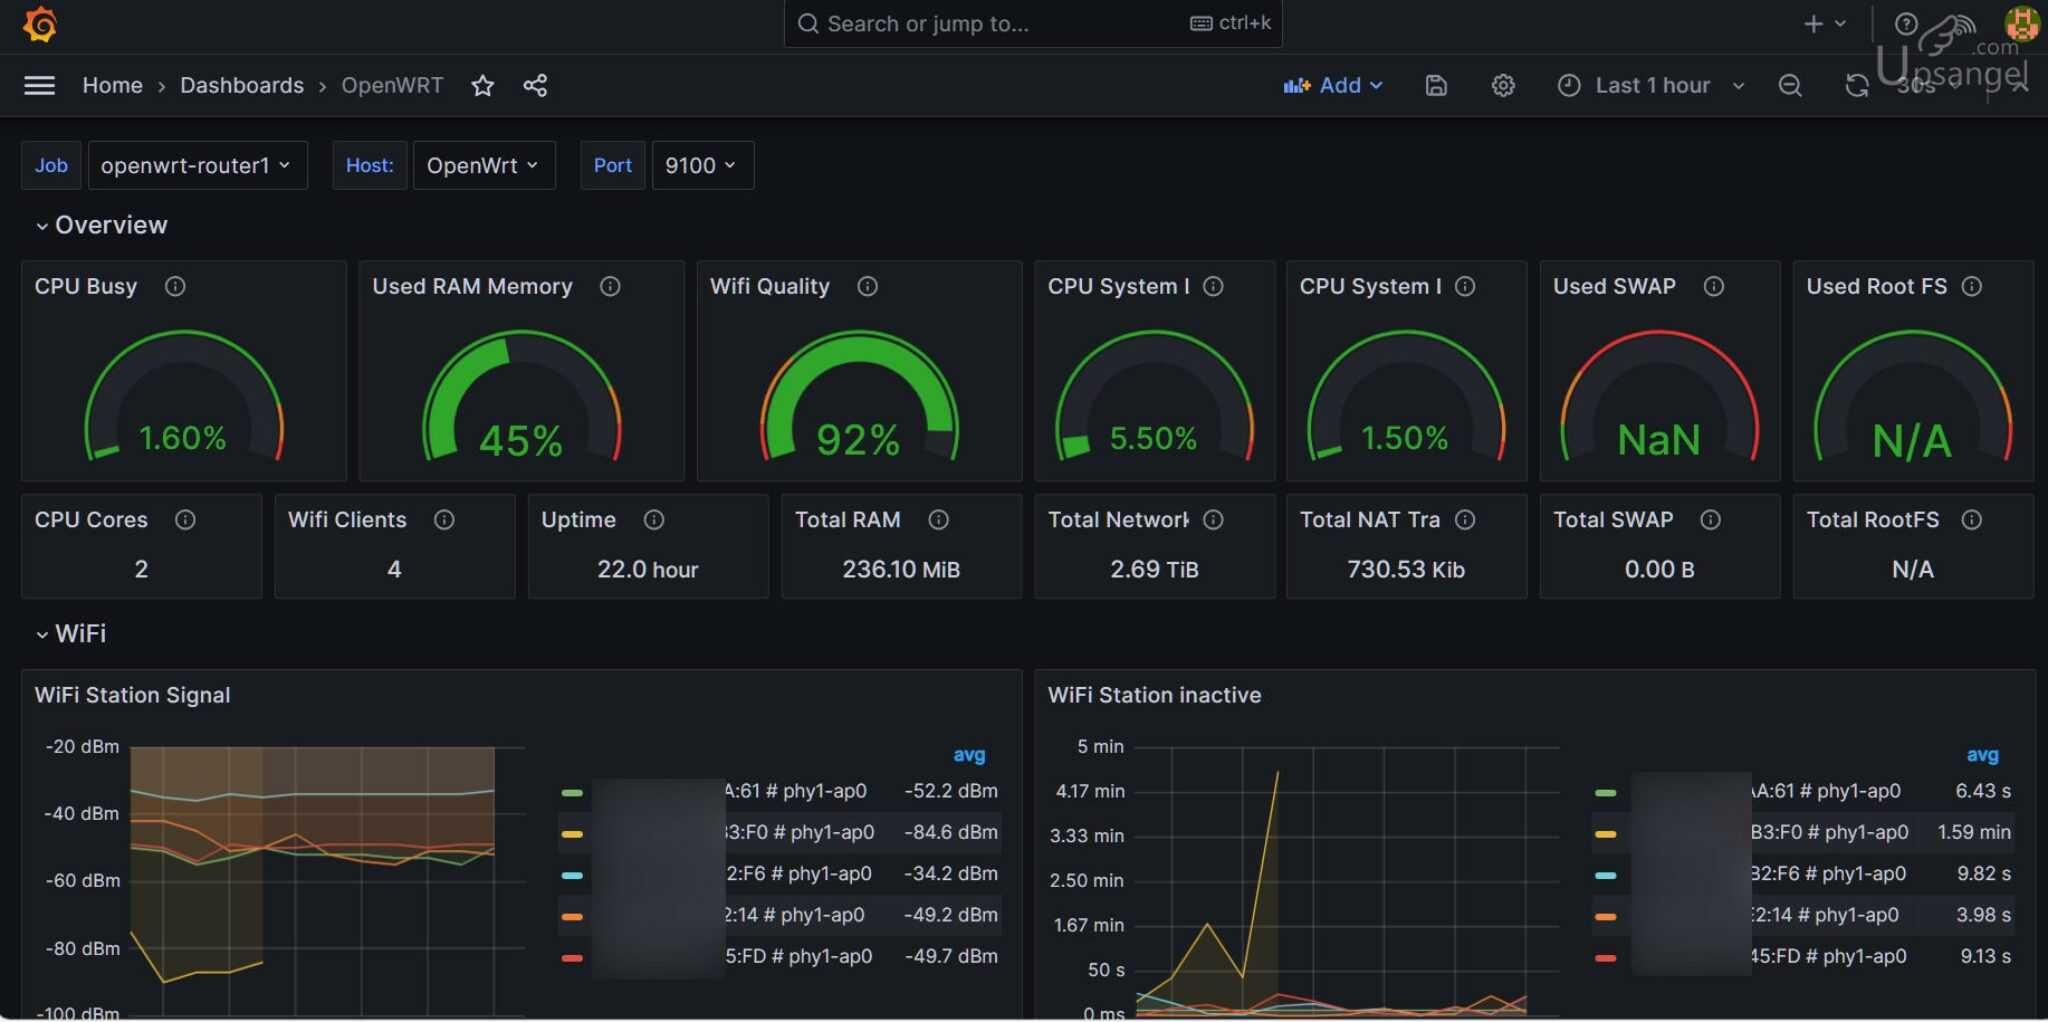The width and height of the screenshot is (2048, 1022).
Task: Save the dashboard using the floppy disk icon
Action: tap(1437, 86)
